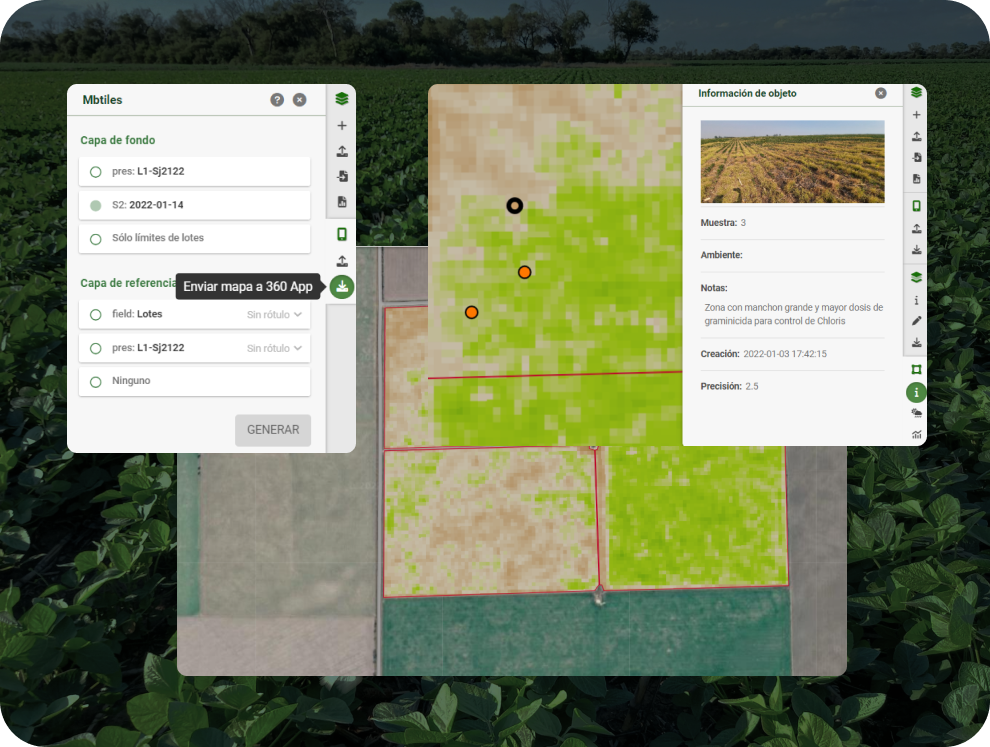Select the pencil edit icon
Image resolution: width=990 pixels, height=747 pixels.
click(x=916, y=321)
